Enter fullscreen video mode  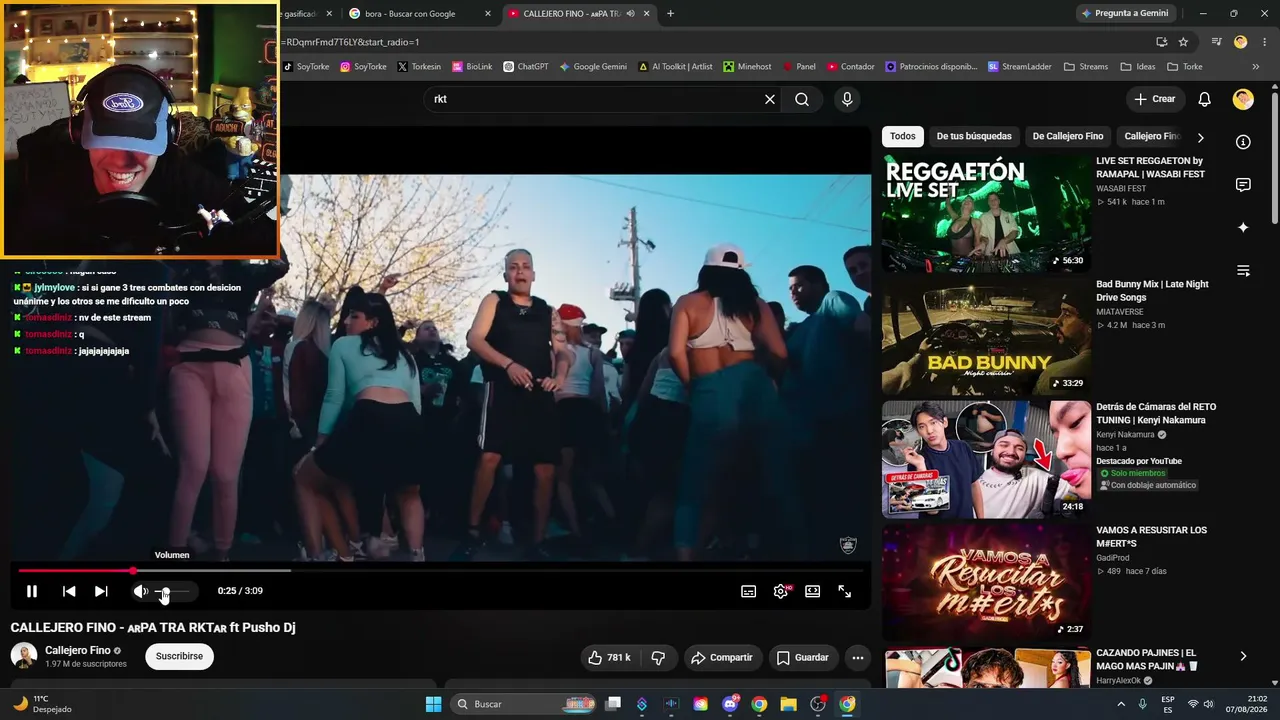tap(845, 591)
